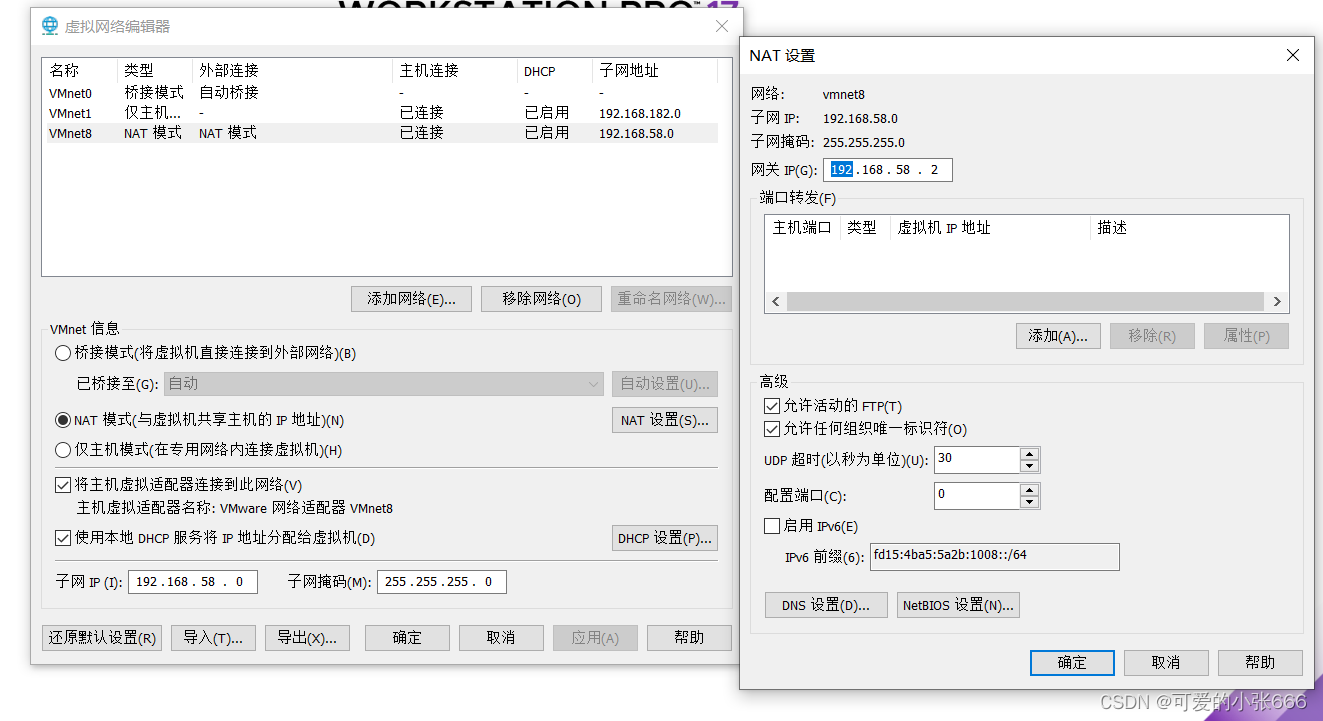Click the 子网 IP input field
The image size is (1323, 721).
tap(193, 582)
